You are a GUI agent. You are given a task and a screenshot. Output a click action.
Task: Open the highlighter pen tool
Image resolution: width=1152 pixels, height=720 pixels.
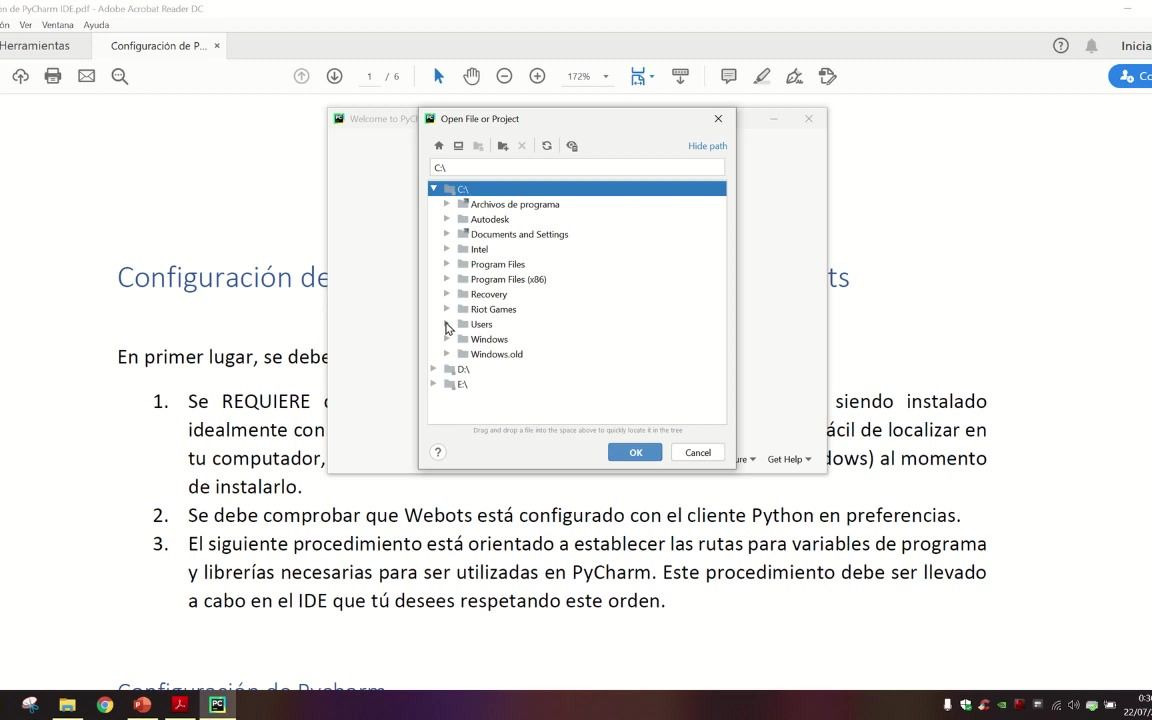(762, 76)
